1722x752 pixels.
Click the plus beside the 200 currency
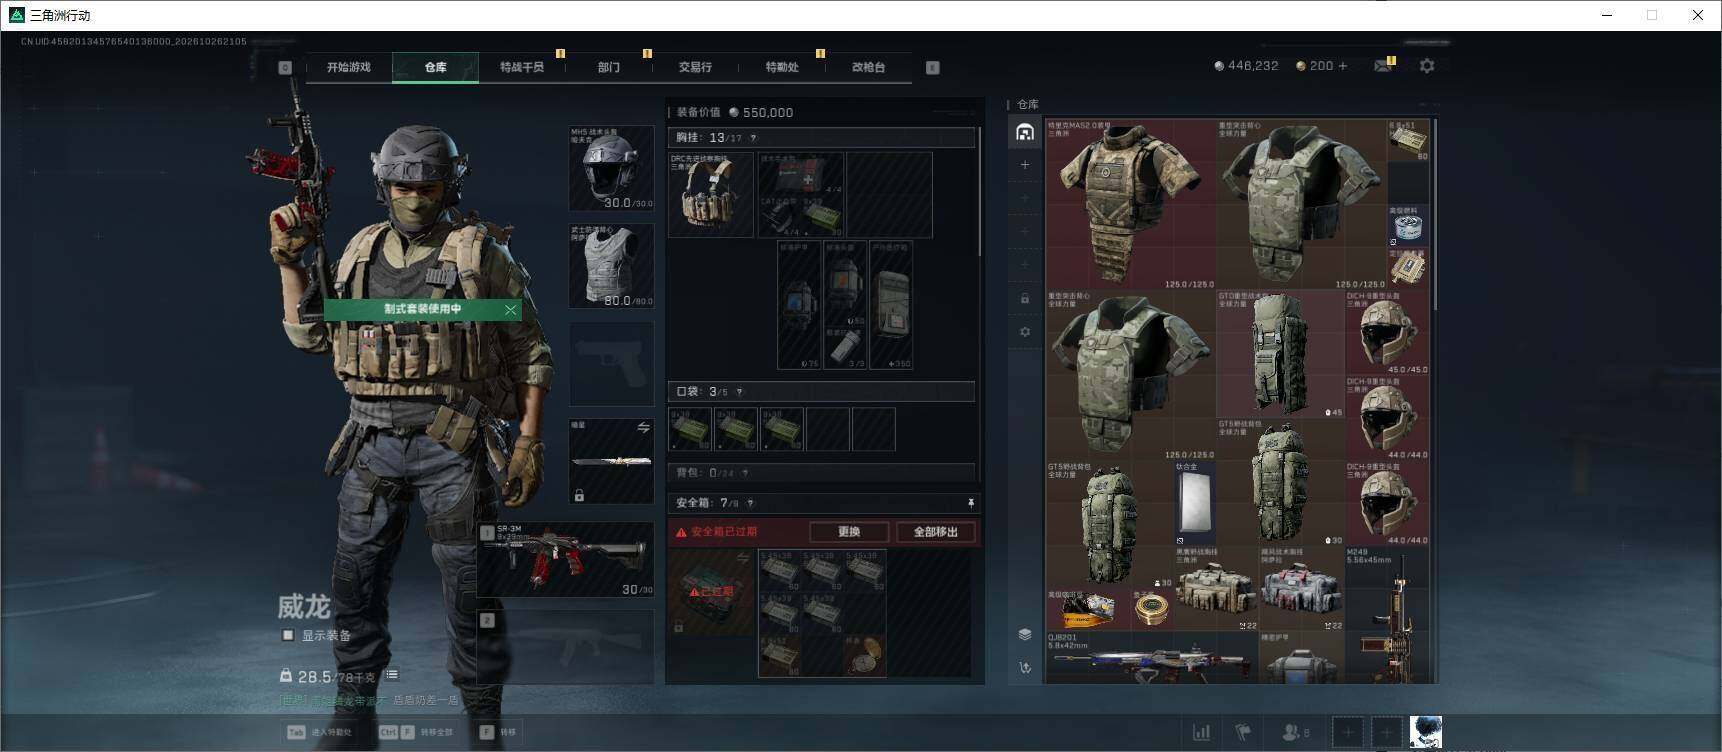click(1343, 66)
